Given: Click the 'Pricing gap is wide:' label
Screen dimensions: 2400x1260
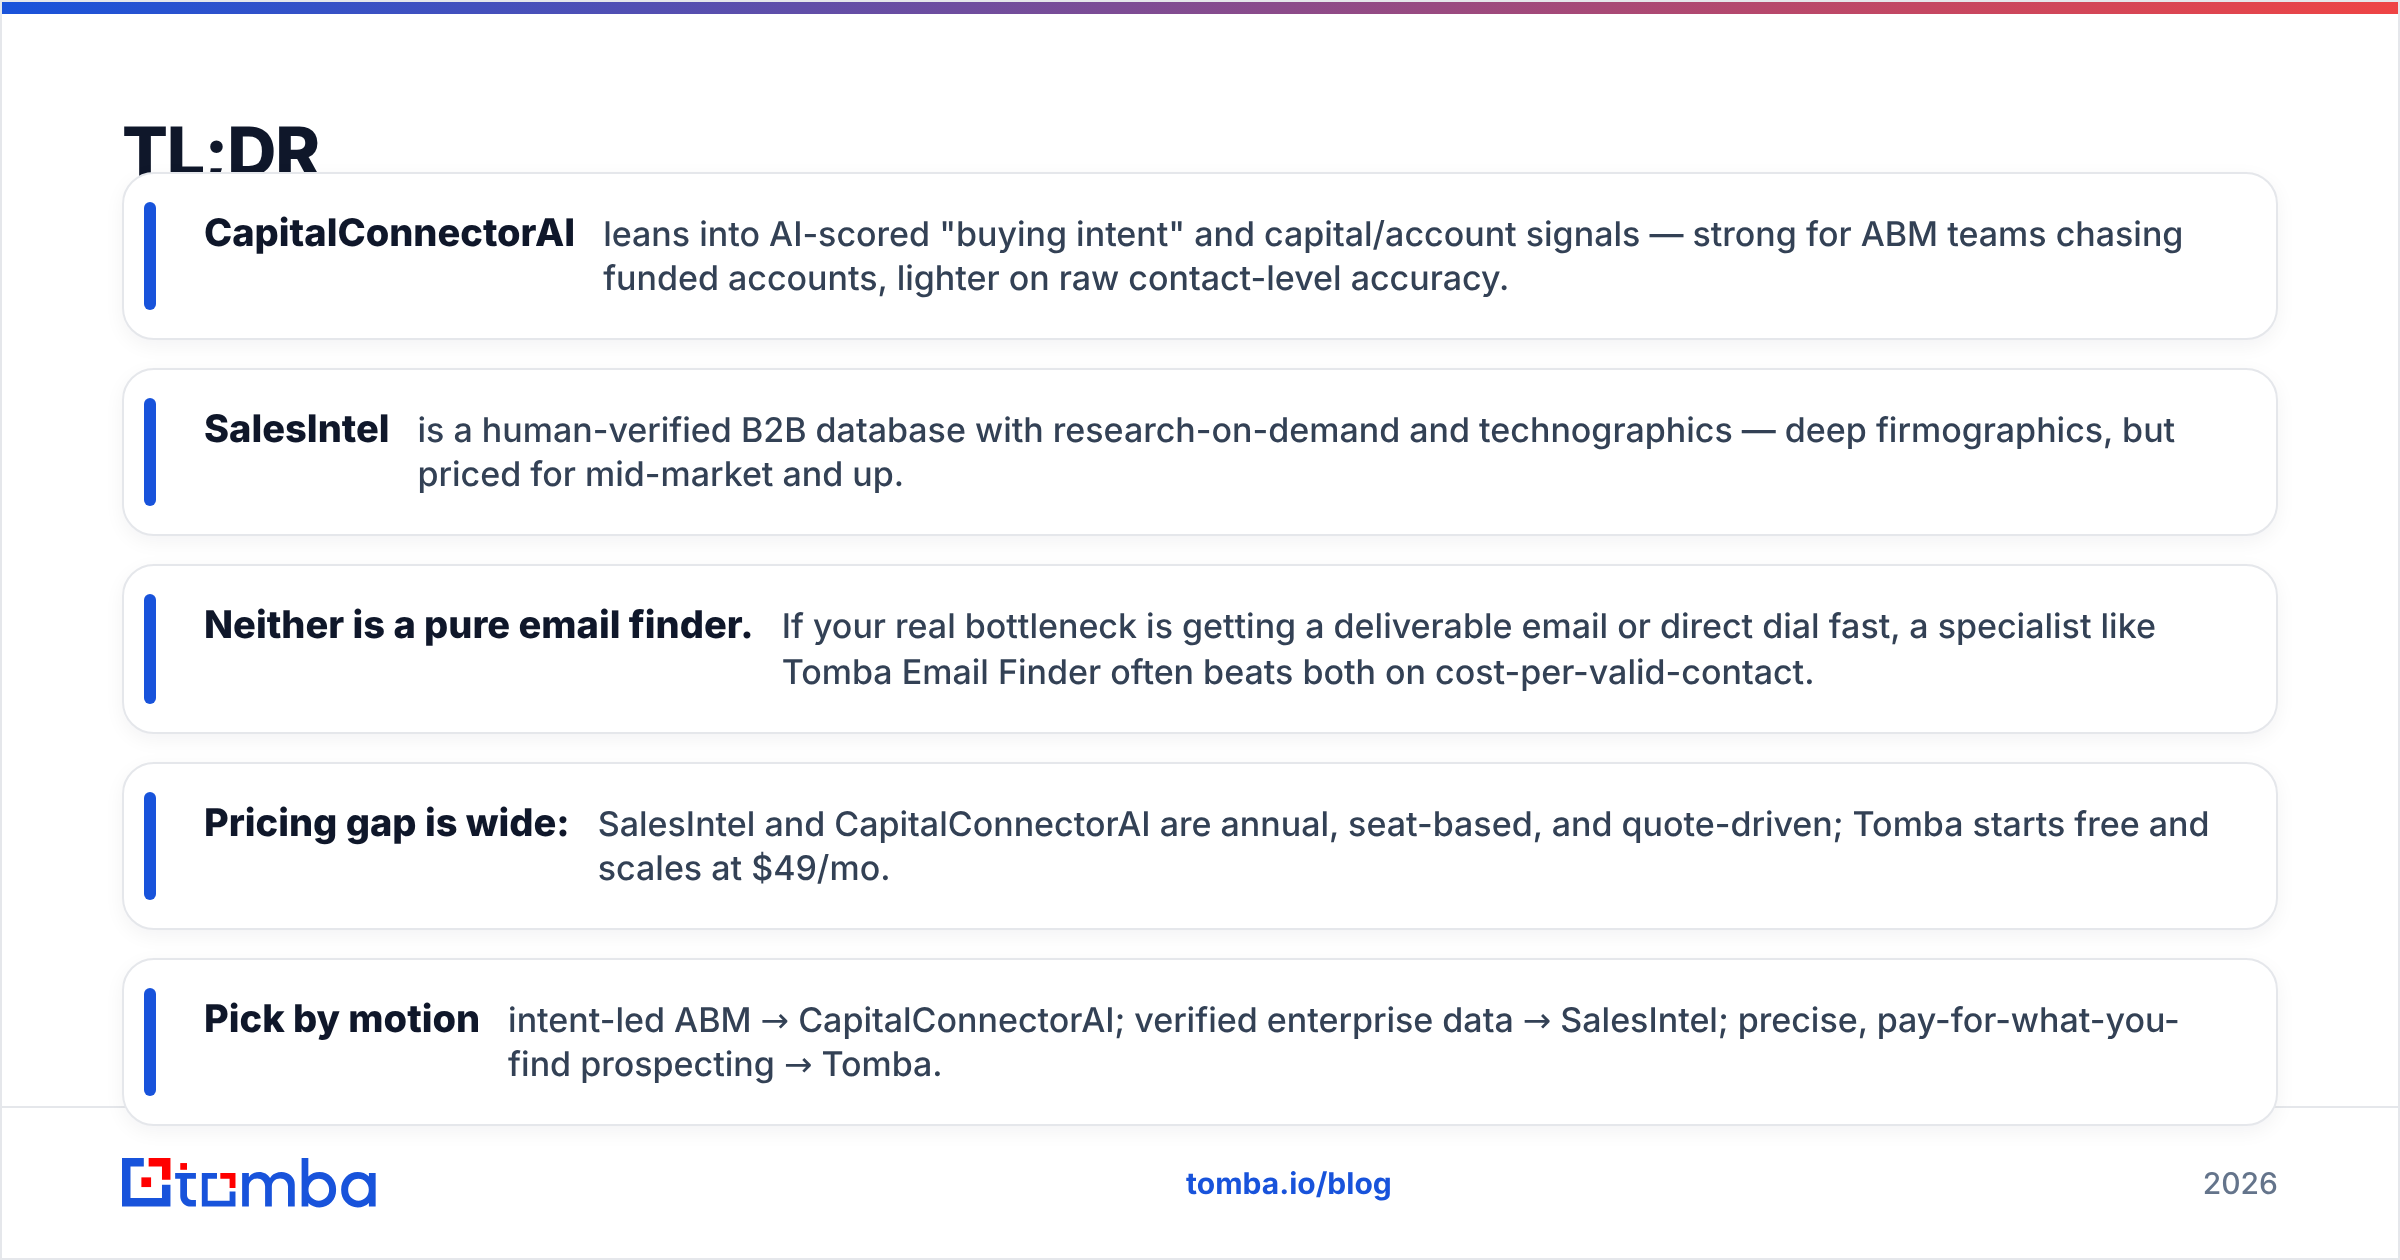Looking at the screenshot, I should point(386,823).
